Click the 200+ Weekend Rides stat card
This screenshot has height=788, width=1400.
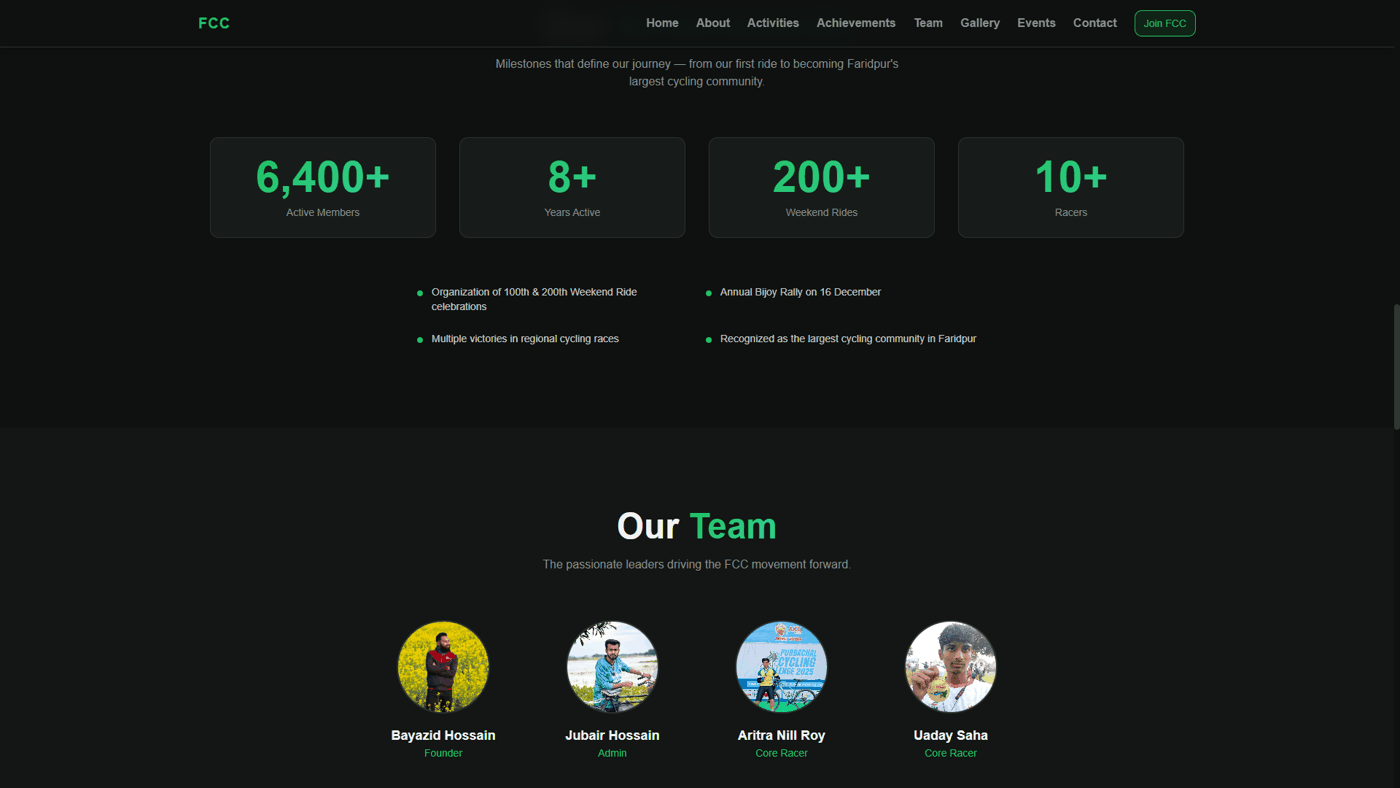click(822, 187)
